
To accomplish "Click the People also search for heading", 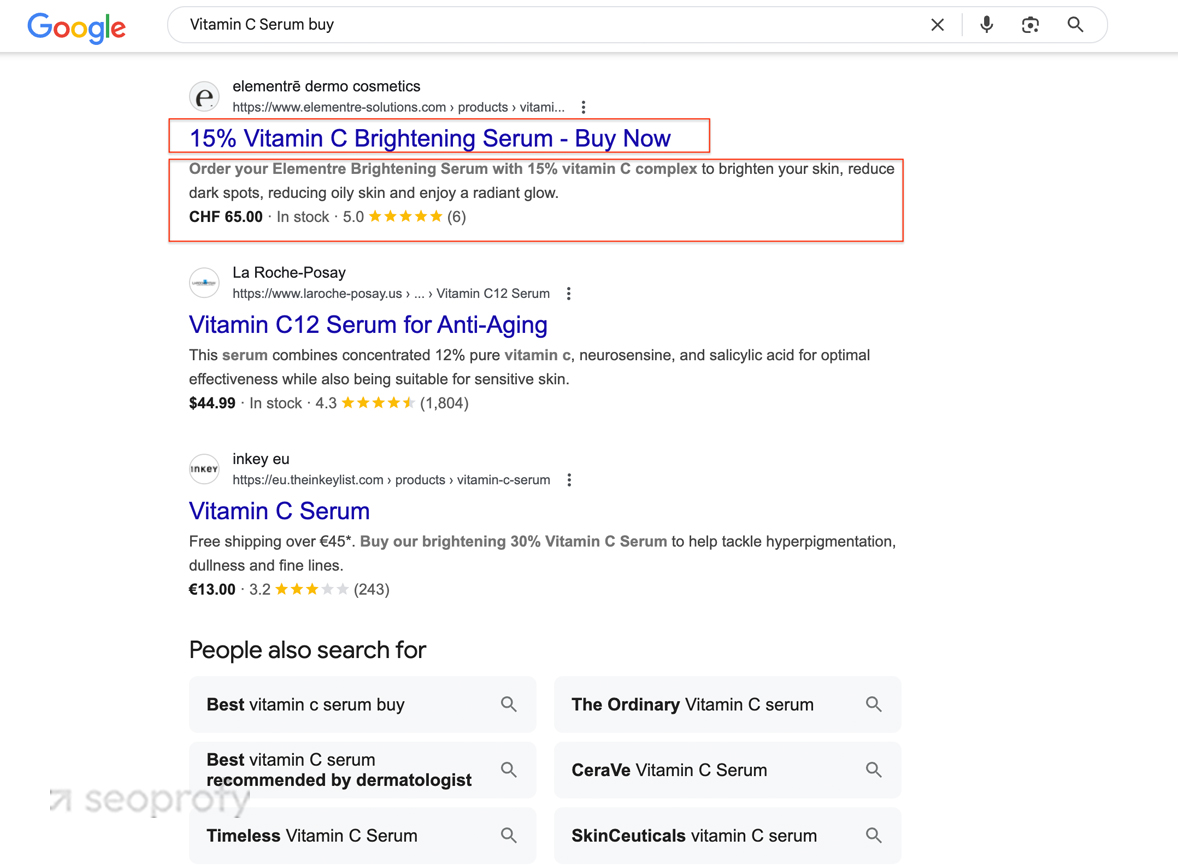I will pos(307,650).
